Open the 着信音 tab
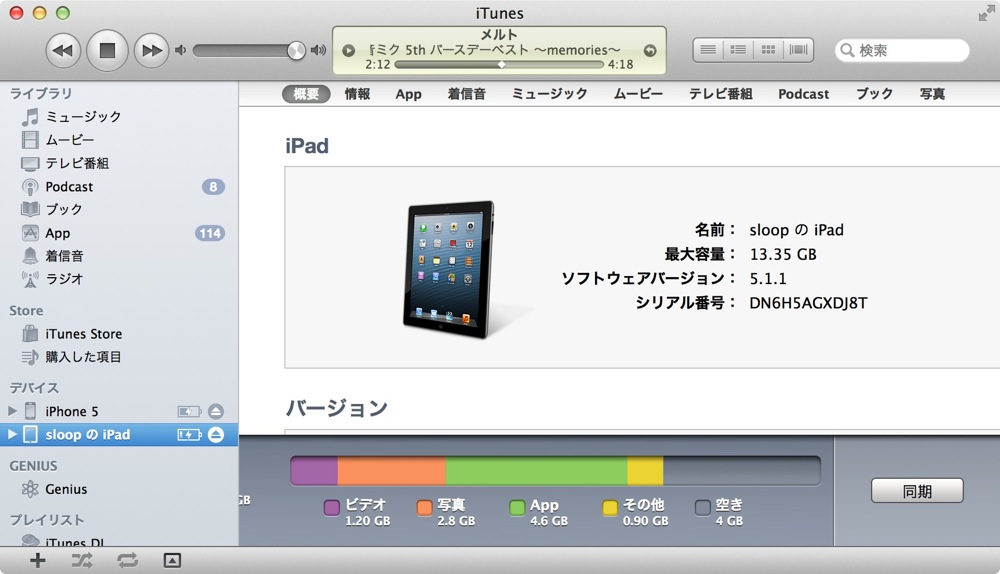Image resolution: width=1000 pixels, height=574 pixels. click(x=466, y=94)
